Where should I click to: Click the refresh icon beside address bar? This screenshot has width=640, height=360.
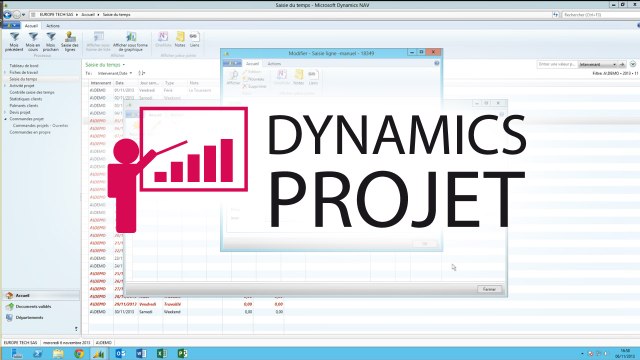[556, 15]
